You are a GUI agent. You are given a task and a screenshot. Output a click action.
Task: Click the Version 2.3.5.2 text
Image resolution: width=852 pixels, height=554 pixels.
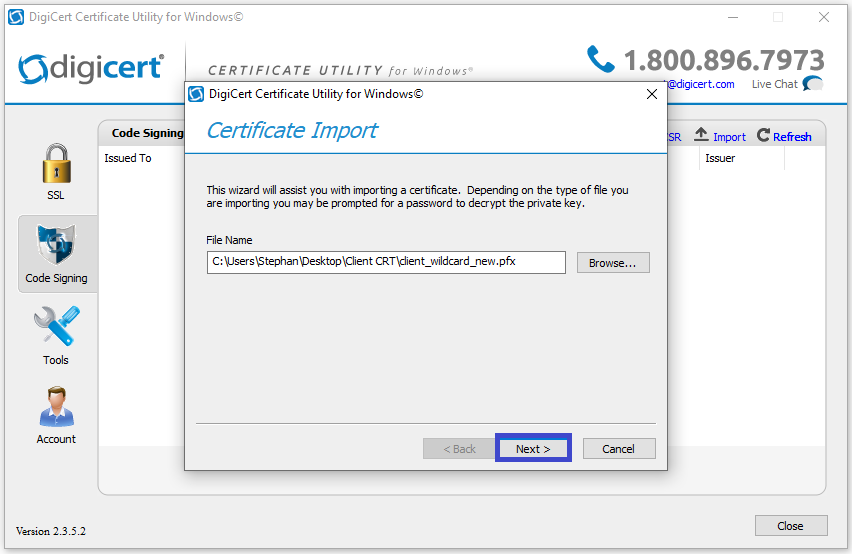coord(51,531)
